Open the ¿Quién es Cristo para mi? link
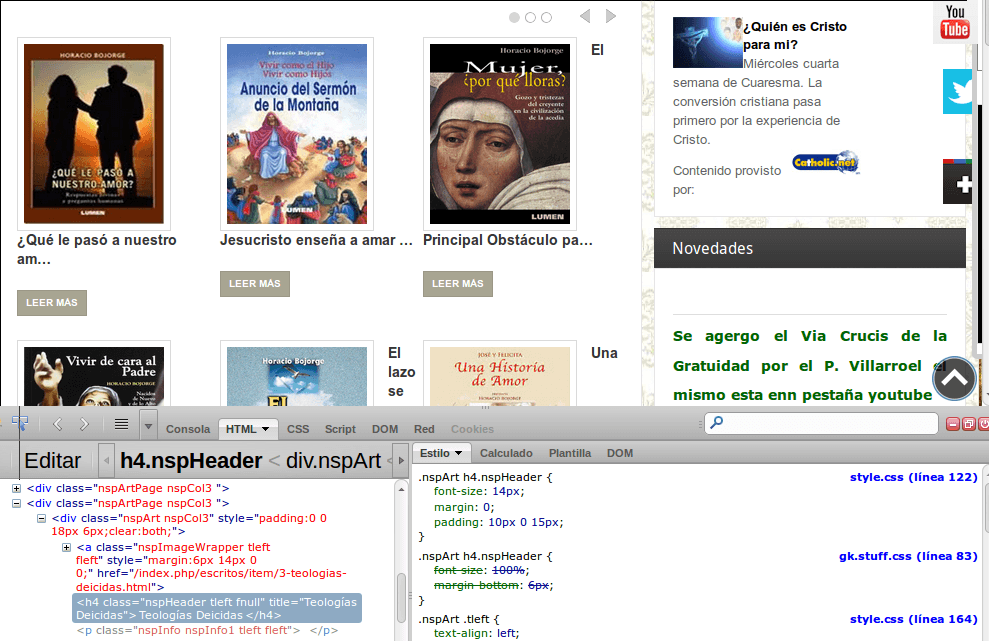This screenshot has width=989, height=641. coord(795,35)
